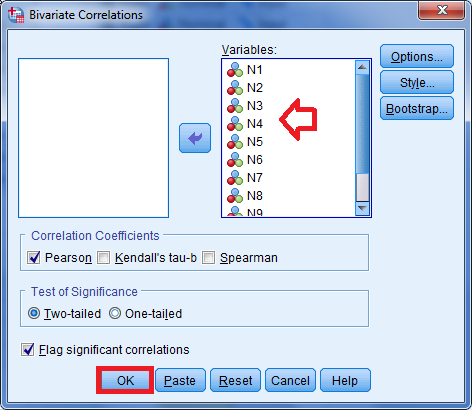The width and height of the screenshot is (474, 410).
Task: Select the N4 variable icon
Action: (235, 124)
